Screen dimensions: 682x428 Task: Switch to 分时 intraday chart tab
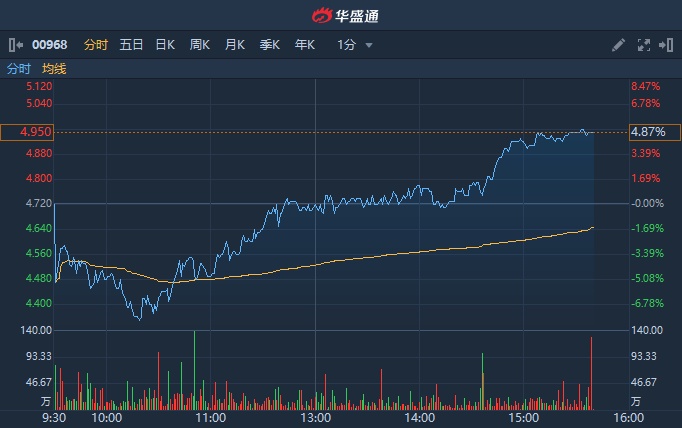point(96,45)
